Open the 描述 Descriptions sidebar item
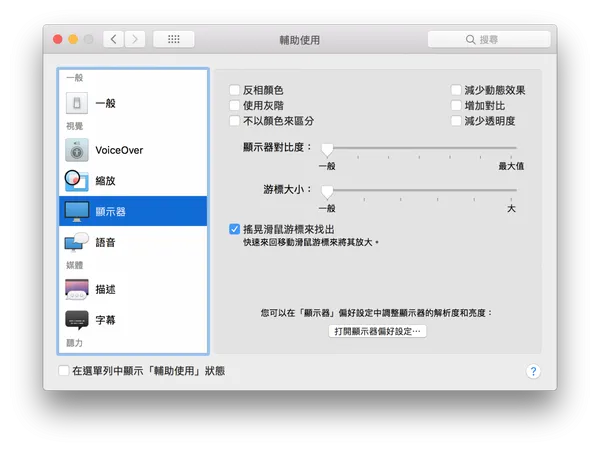The height and width of the screenshot is (452, 600). (x=133, y=289)
